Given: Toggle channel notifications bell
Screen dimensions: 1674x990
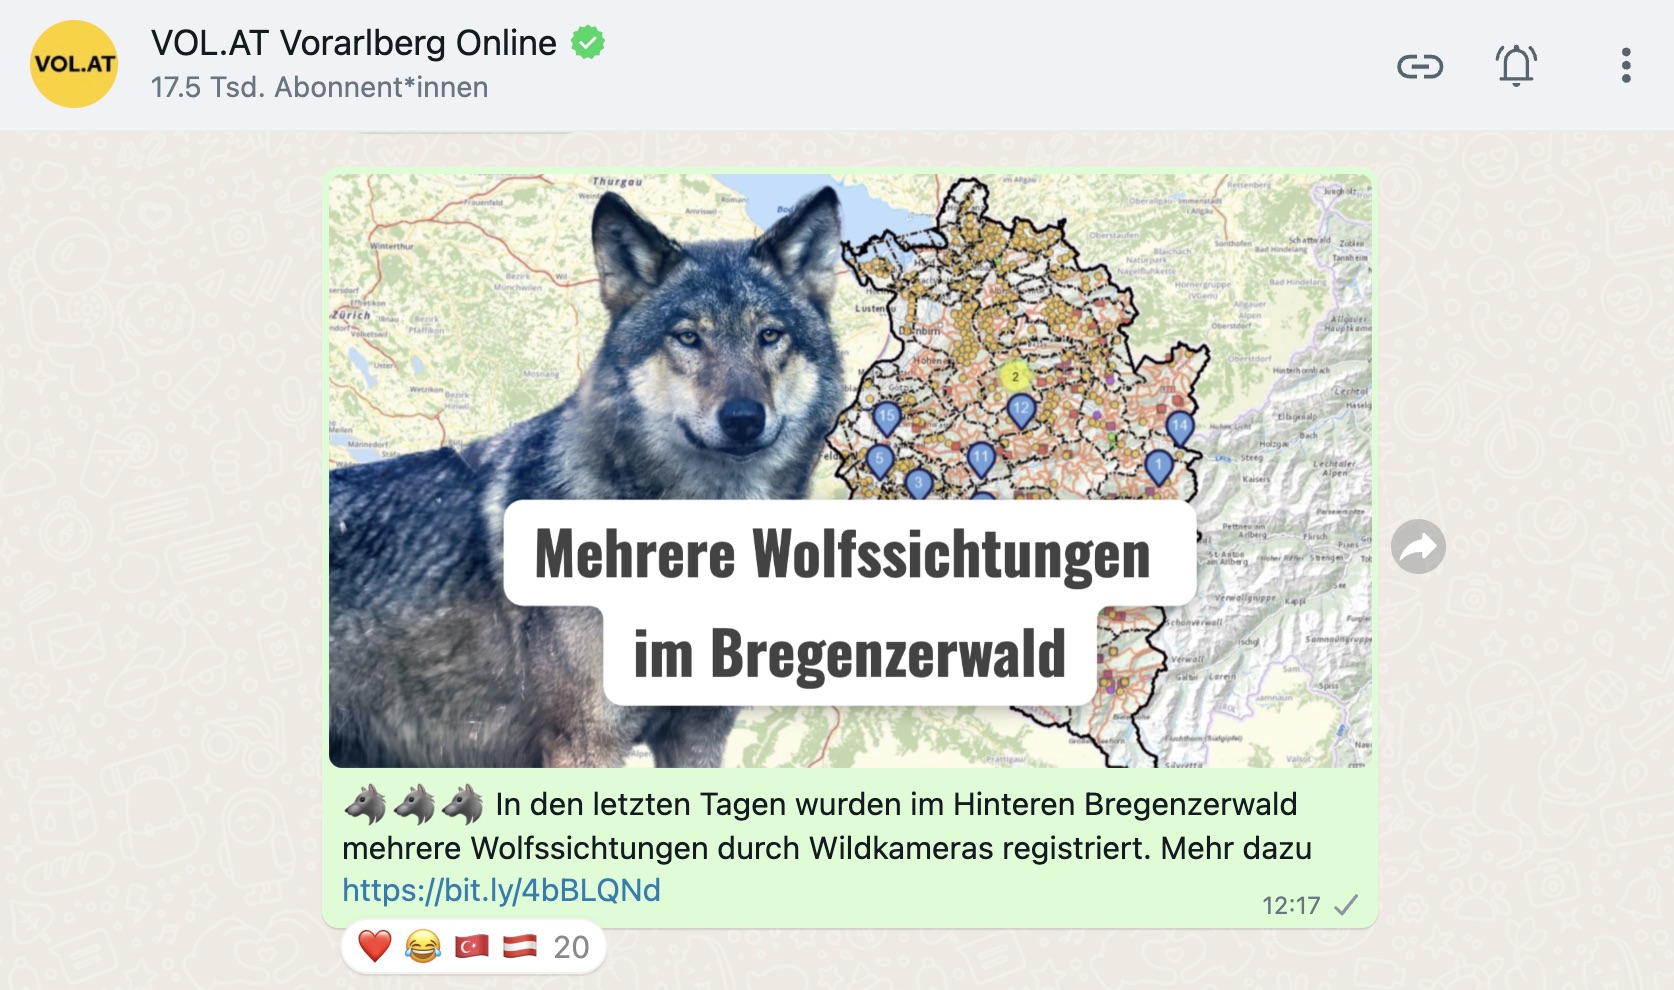Looking at the screenshot, I should tap(1516, 66).
